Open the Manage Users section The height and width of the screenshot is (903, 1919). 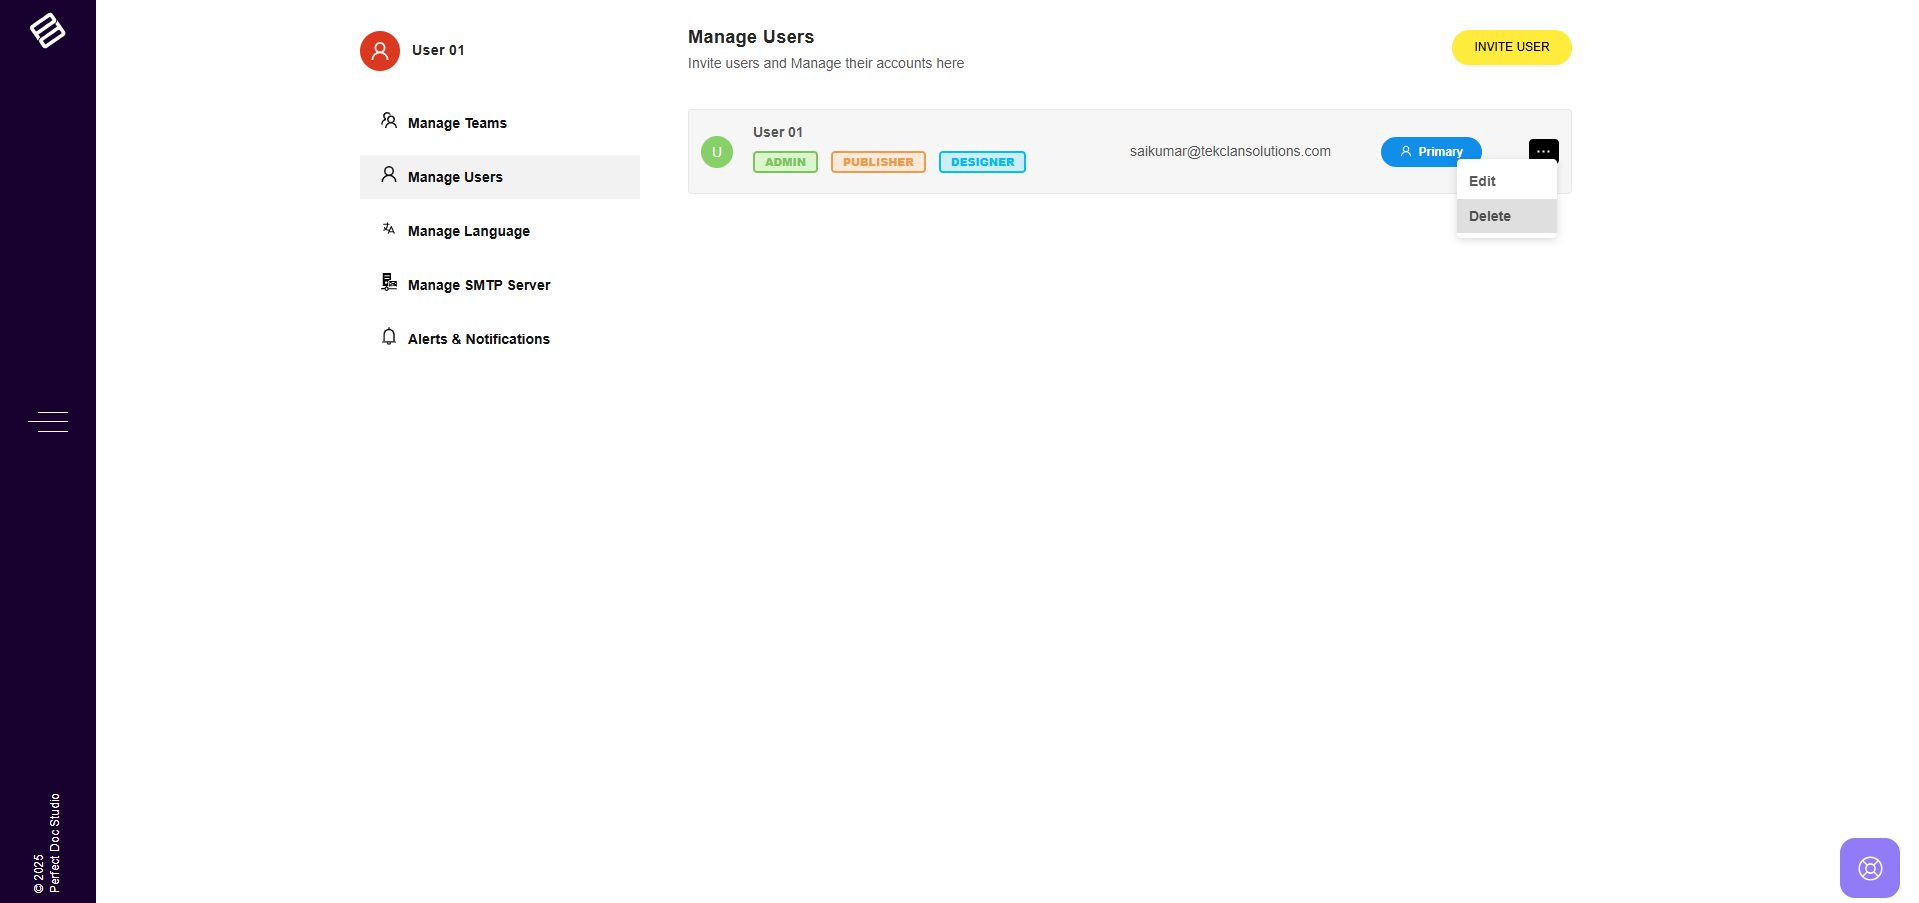[x=455, y=177]
